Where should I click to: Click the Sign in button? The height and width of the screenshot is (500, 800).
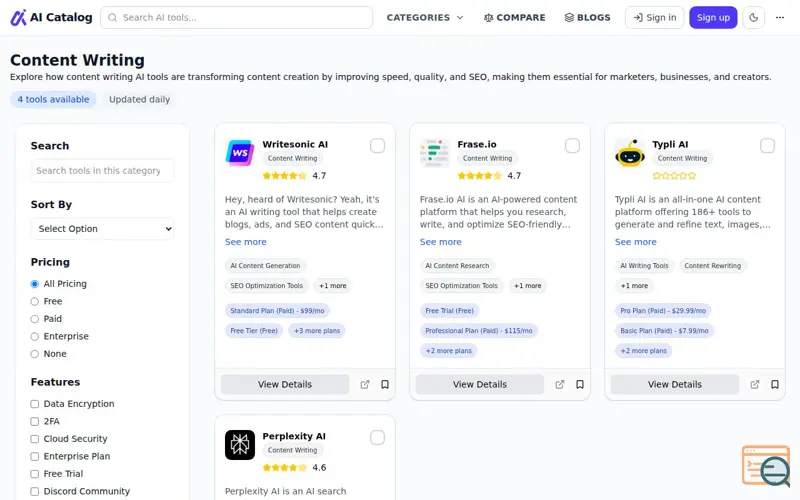655,17
